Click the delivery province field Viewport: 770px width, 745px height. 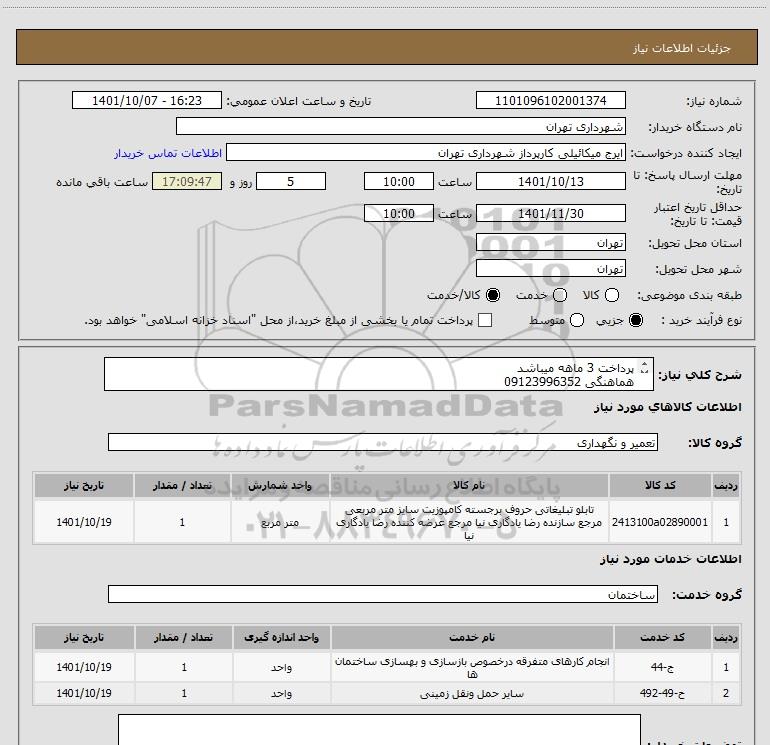pyautogui.click(x=550, y=243)
